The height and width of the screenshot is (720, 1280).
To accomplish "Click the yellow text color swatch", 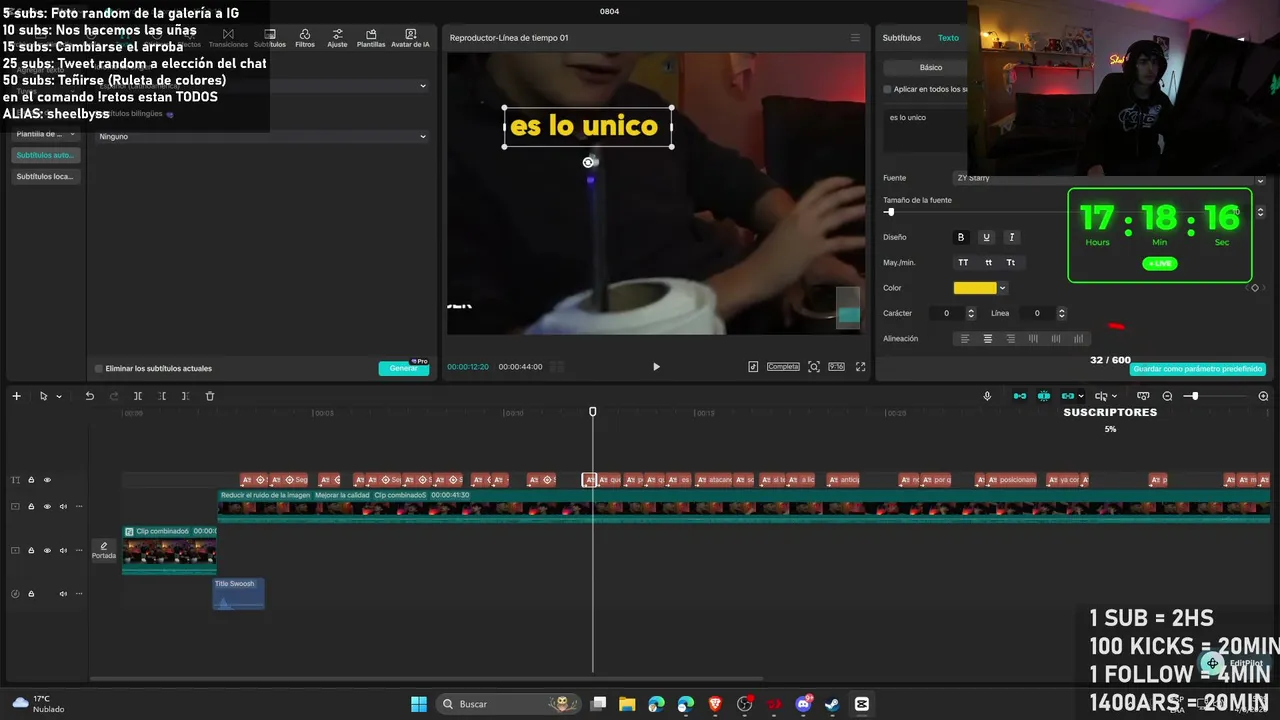I will pos(975,288).
